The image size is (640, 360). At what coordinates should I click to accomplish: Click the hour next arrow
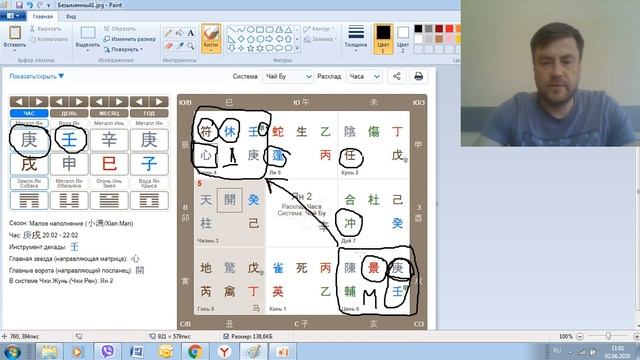click(39, 102)
